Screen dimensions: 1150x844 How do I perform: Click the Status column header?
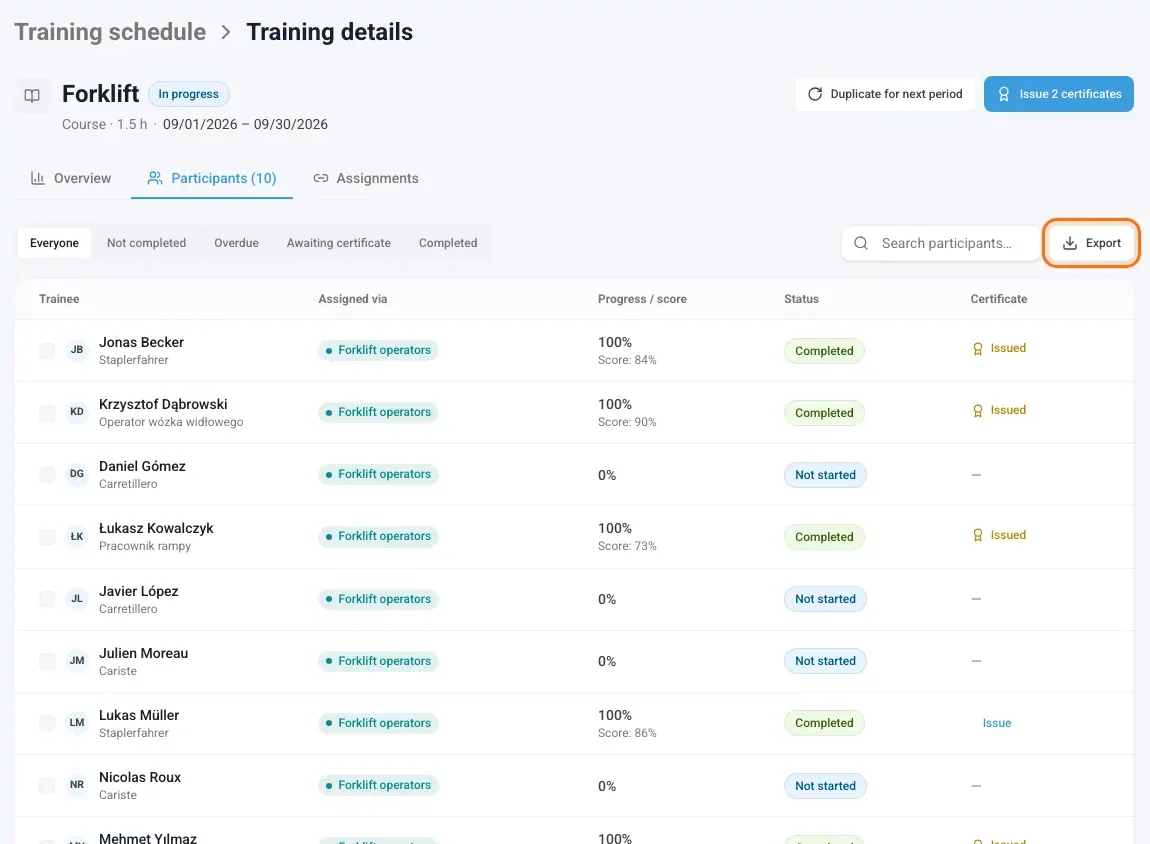tap(802, 299)
